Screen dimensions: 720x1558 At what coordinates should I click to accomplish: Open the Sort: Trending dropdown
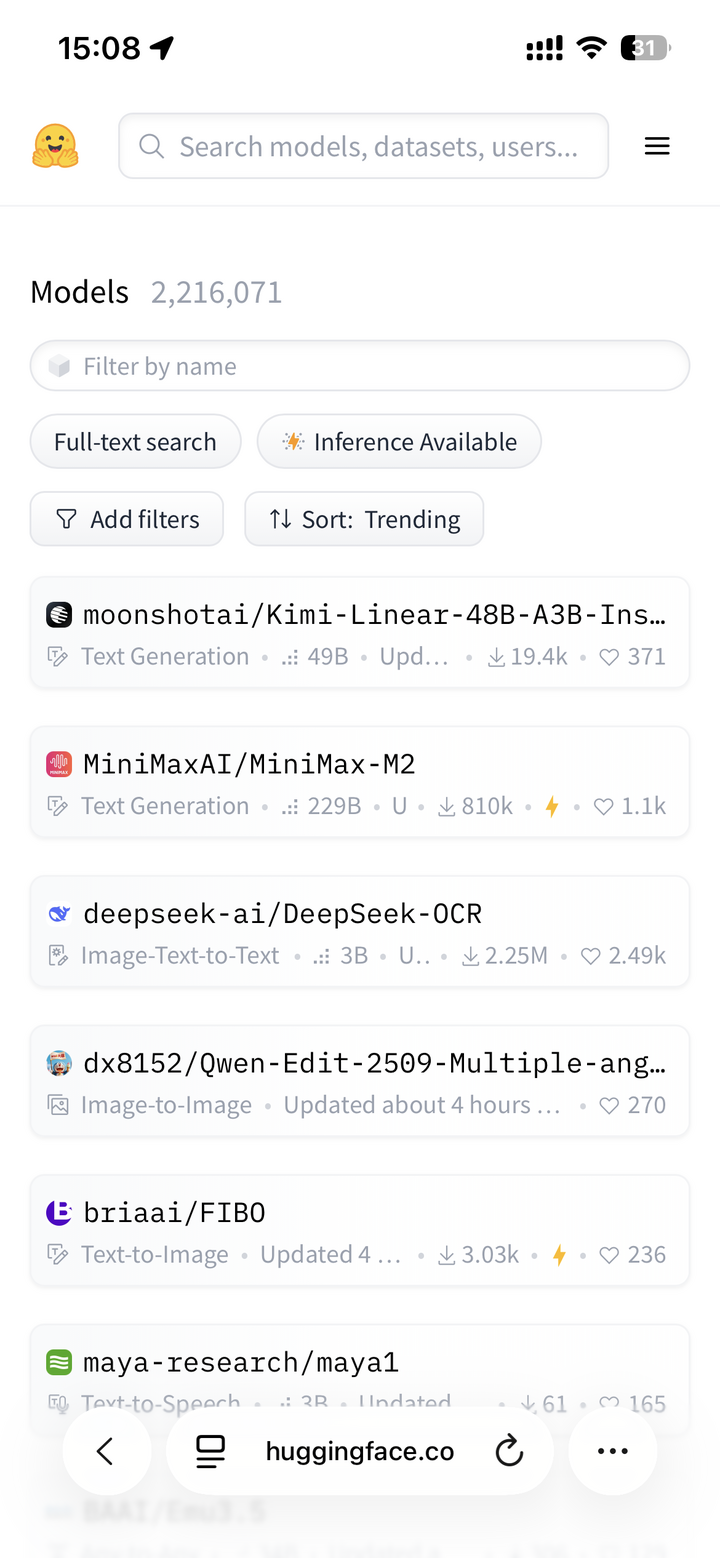[x=364, y=519]
